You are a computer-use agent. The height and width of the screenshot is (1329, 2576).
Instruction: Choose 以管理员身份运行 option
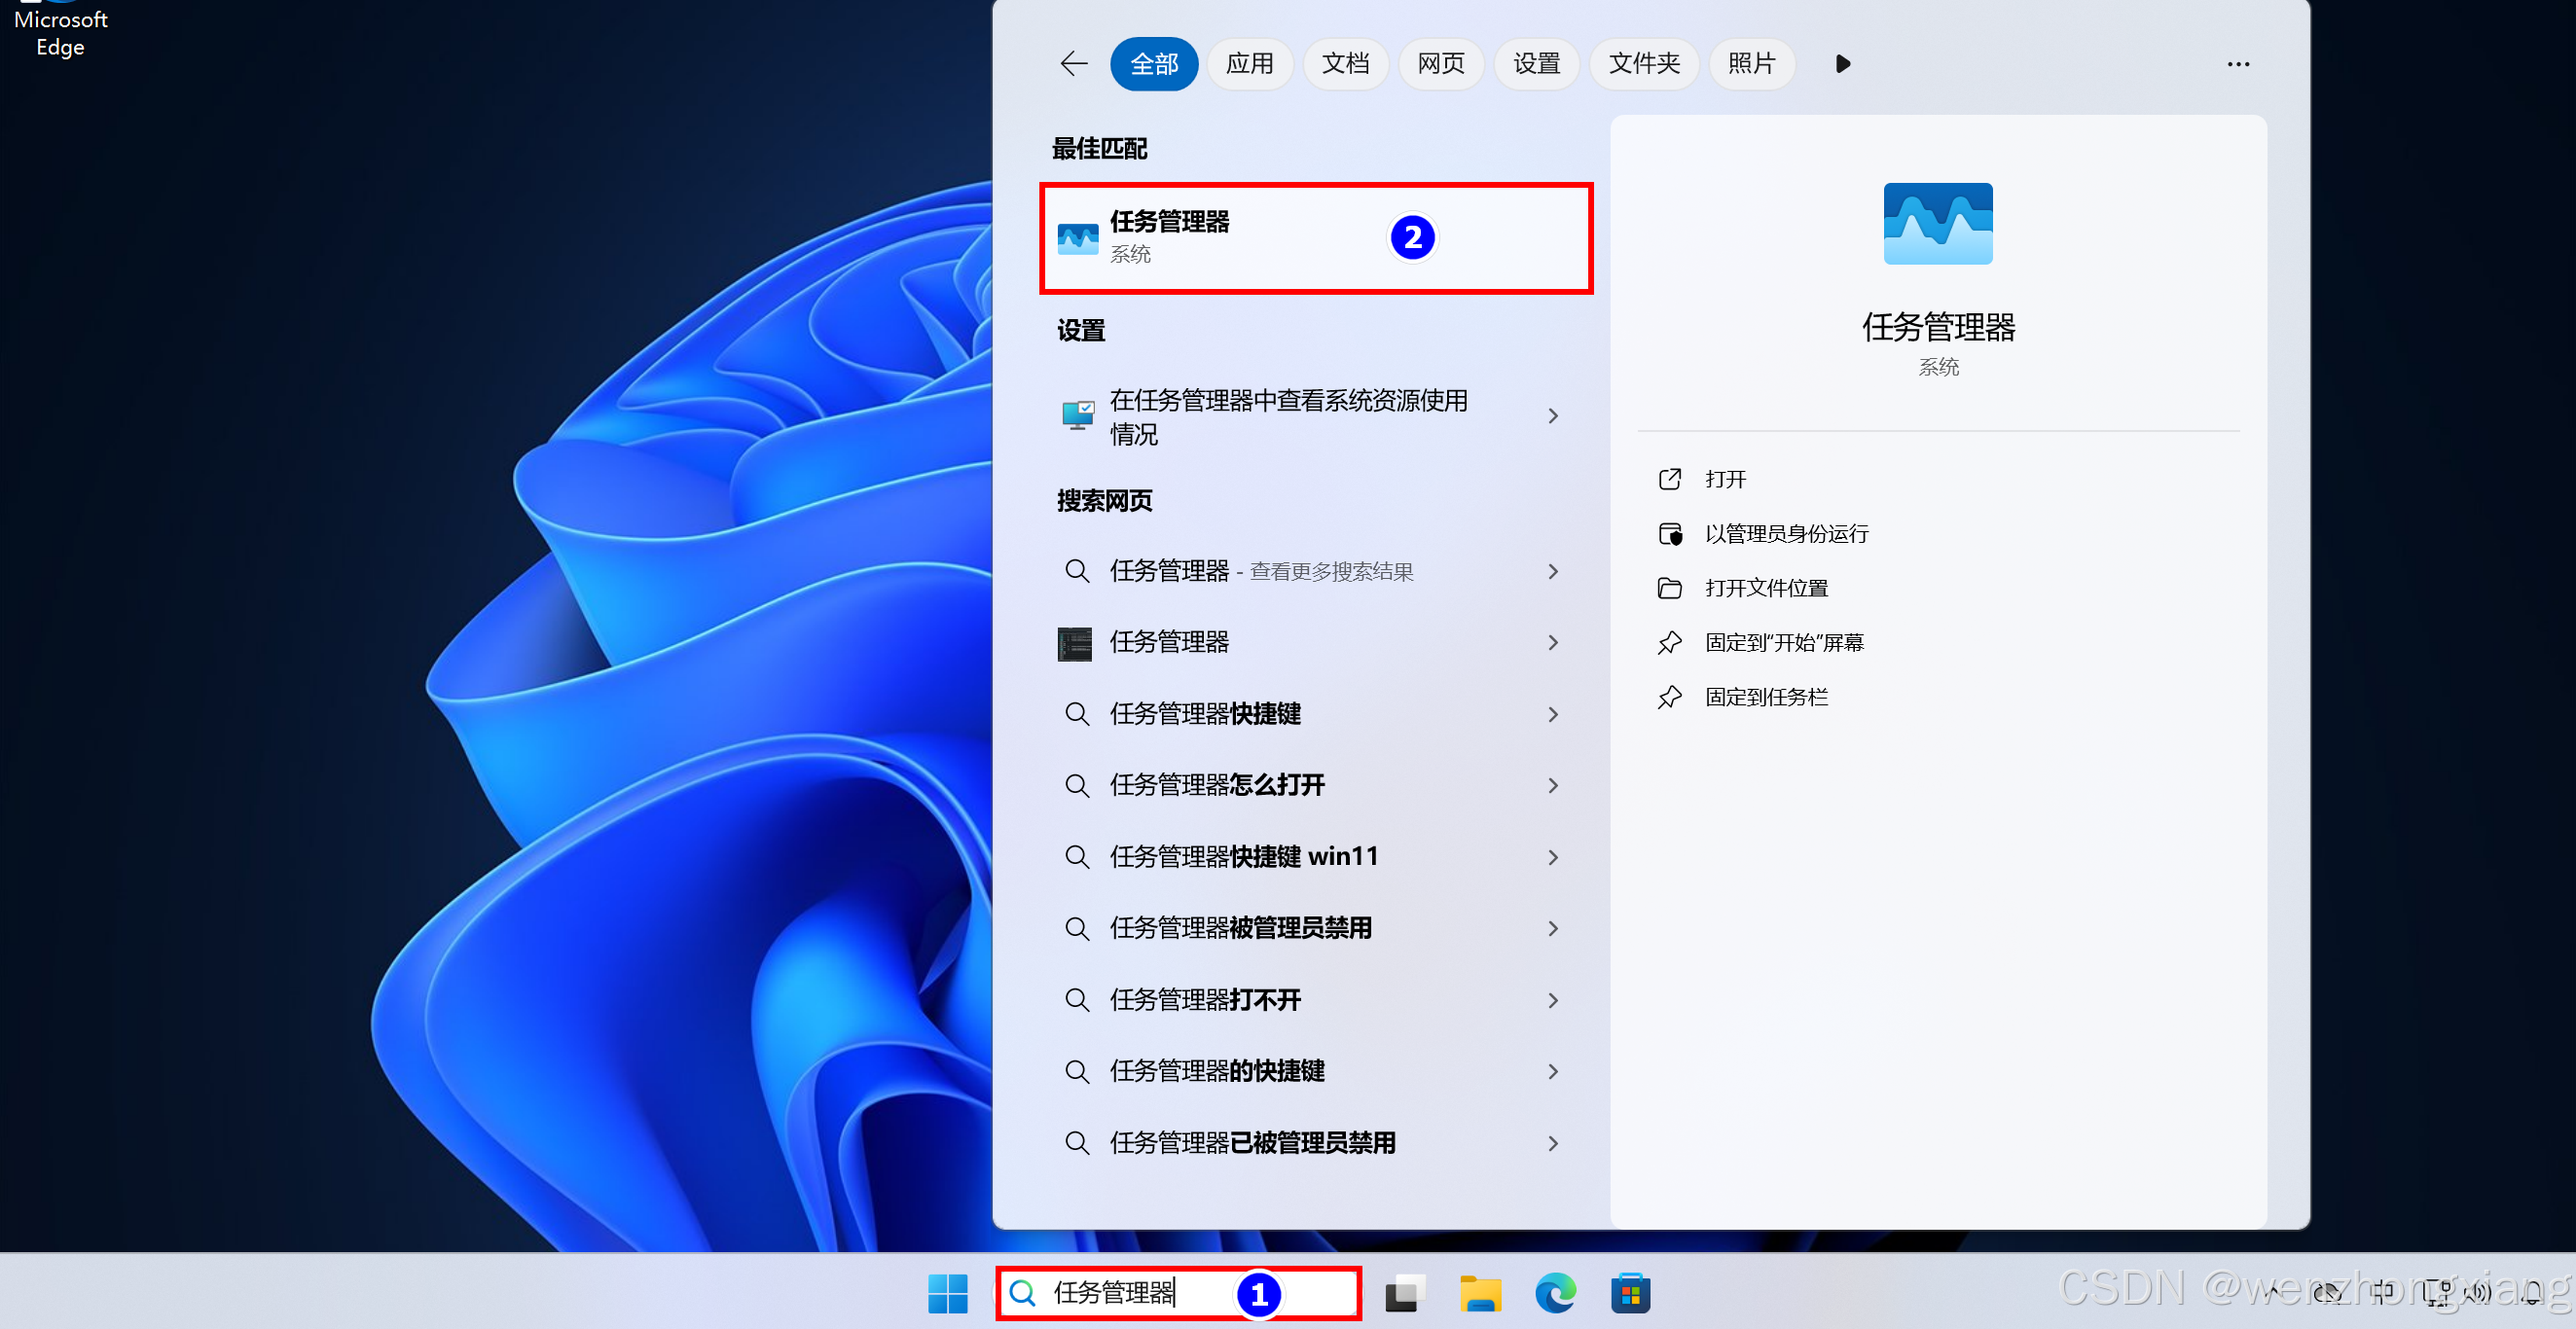point(1785,534)
